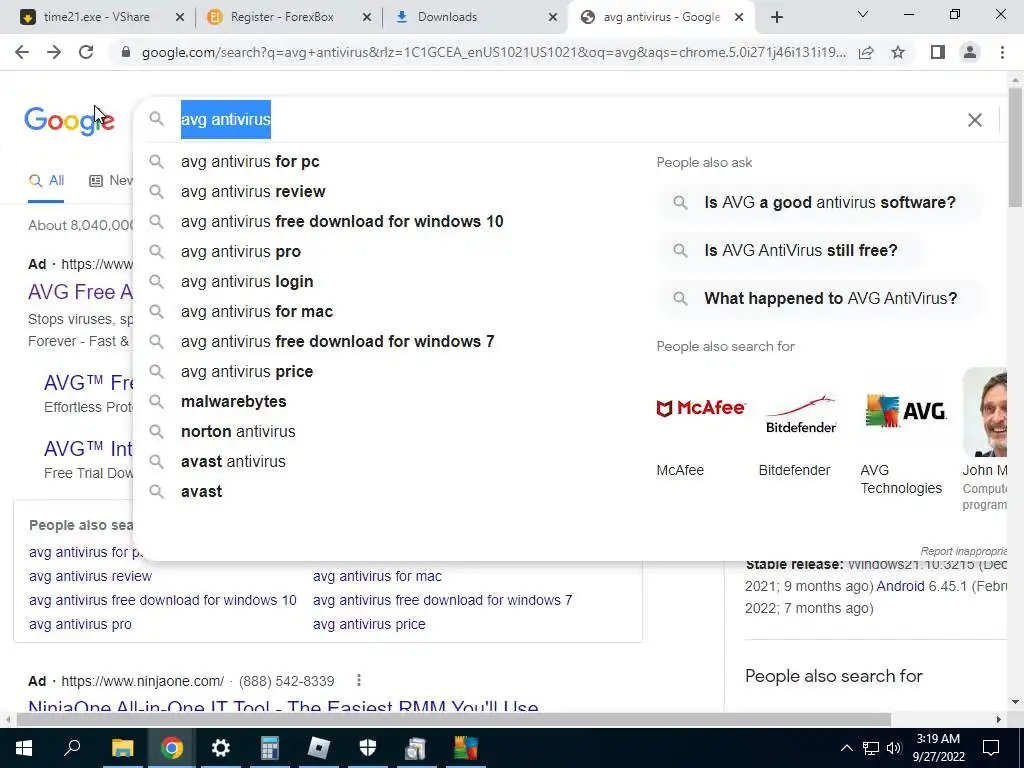The width and height of the screenshot is (1024, 768).
Task: Click Is AVG AntiVirus still free?
Action: pyautogui.click(x=791, y=251)
